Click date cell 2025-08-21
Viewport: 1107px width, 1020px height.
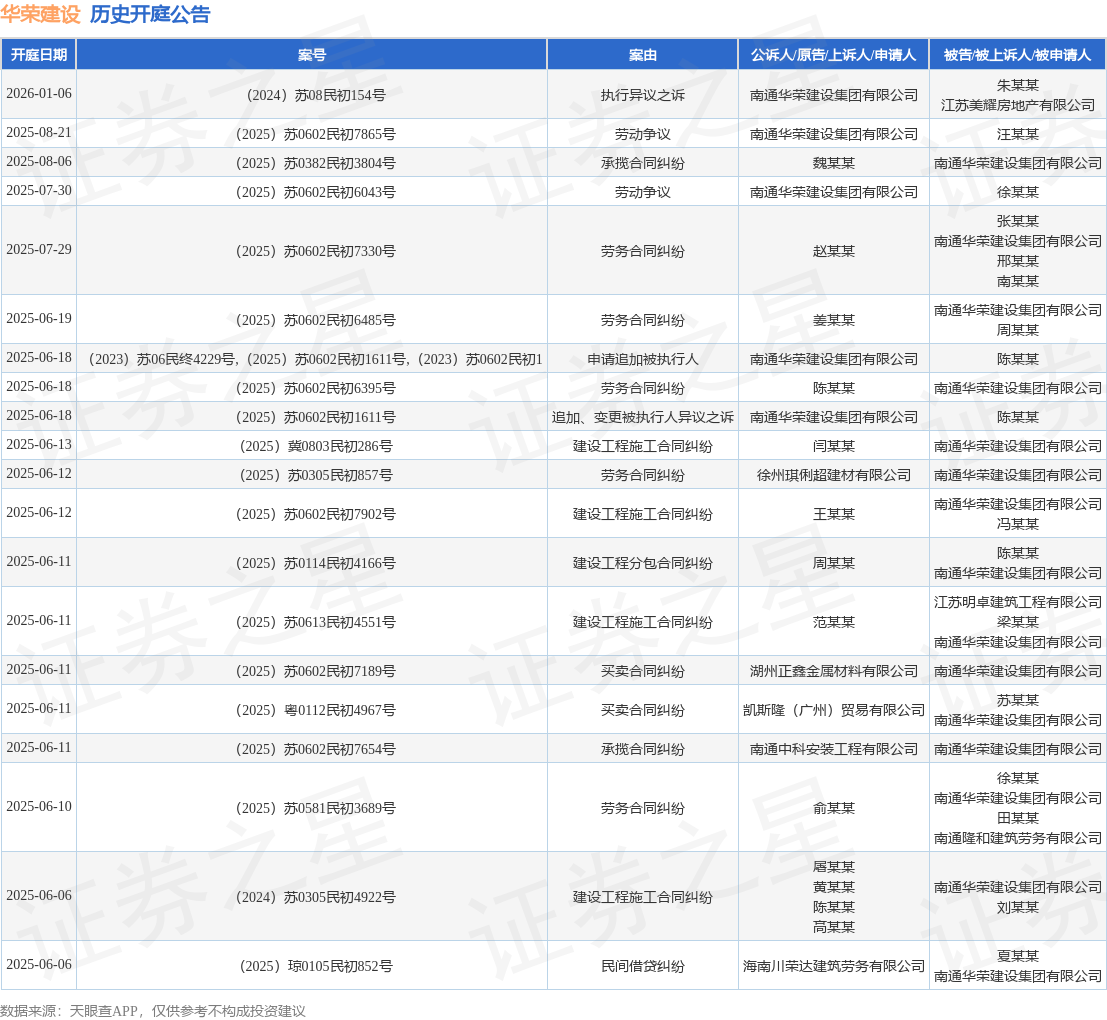39,132
